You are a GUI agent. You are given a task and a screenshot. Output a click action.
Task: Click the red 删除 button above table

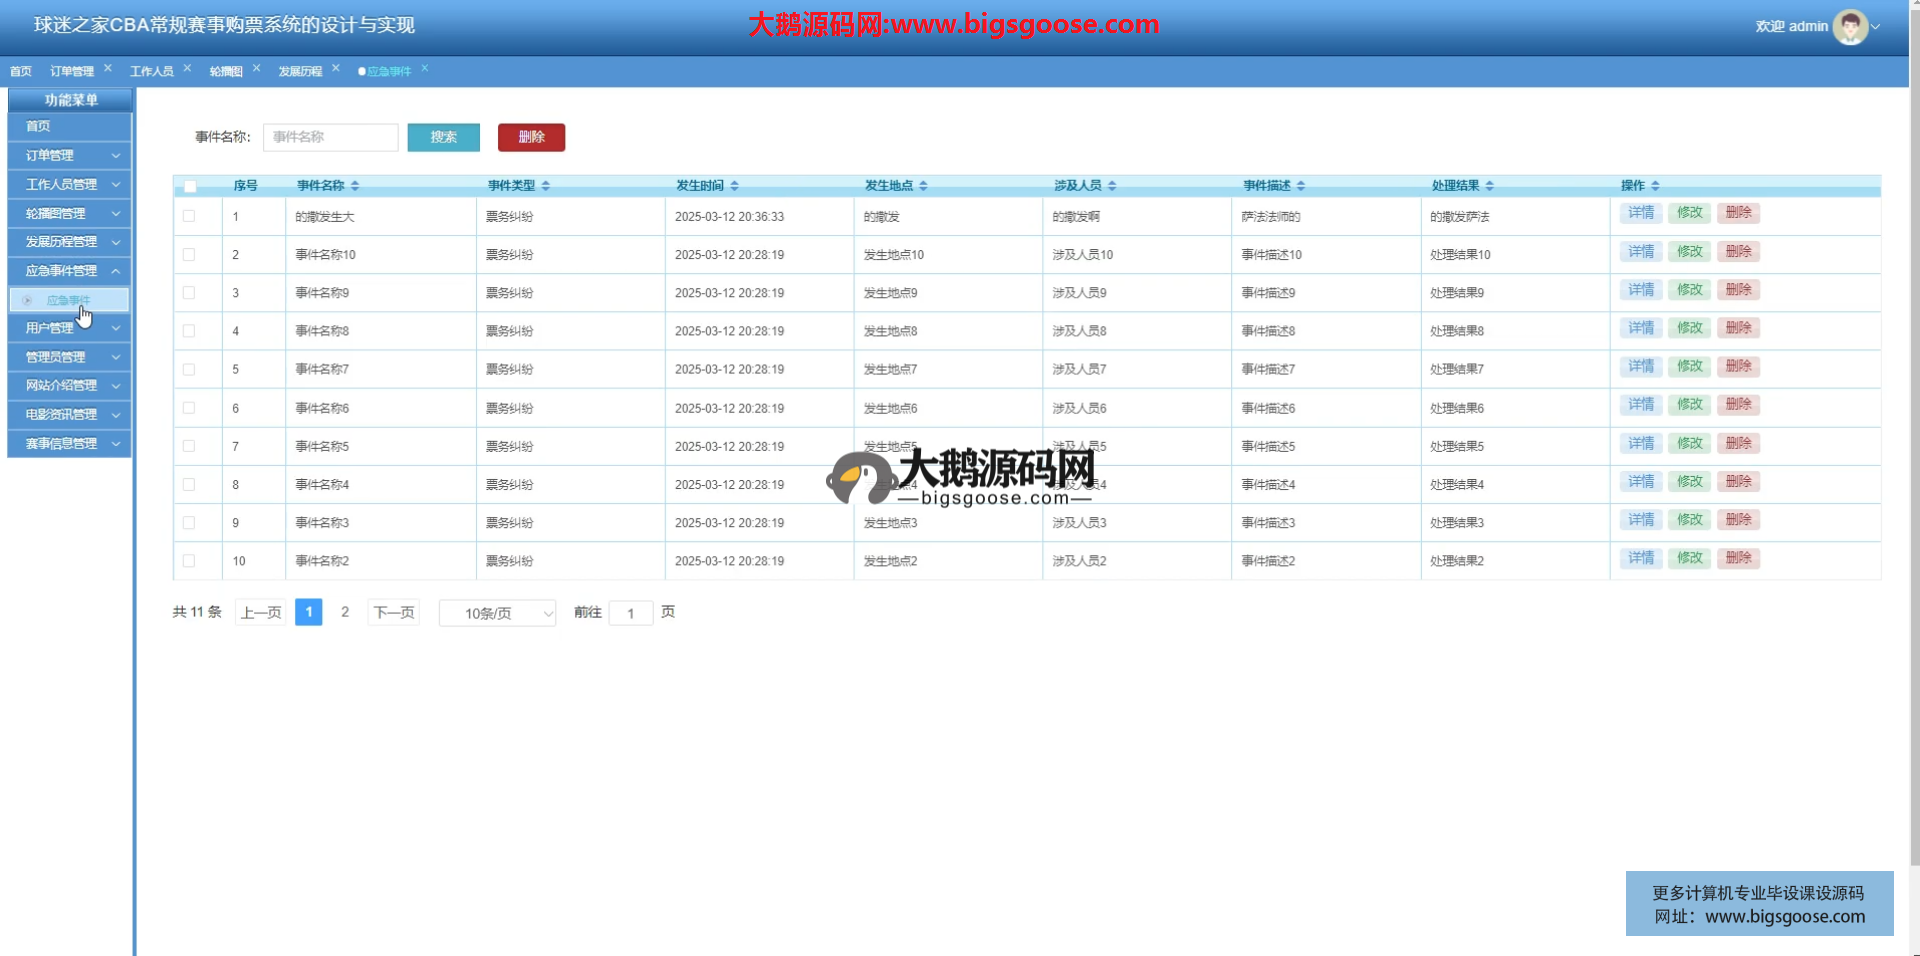click(531, 137)
